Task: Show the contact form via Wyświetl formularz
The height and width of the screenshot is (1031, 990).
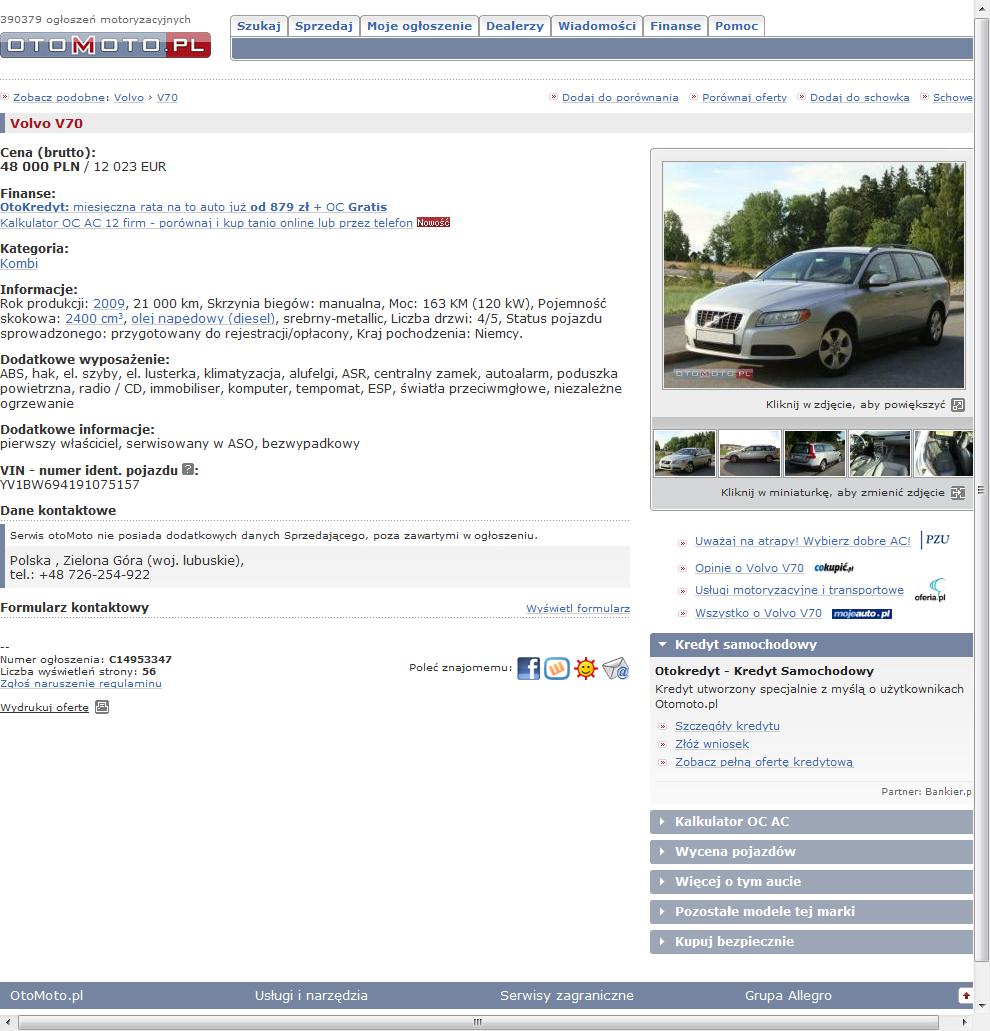Action: click(x=578, y=608)
